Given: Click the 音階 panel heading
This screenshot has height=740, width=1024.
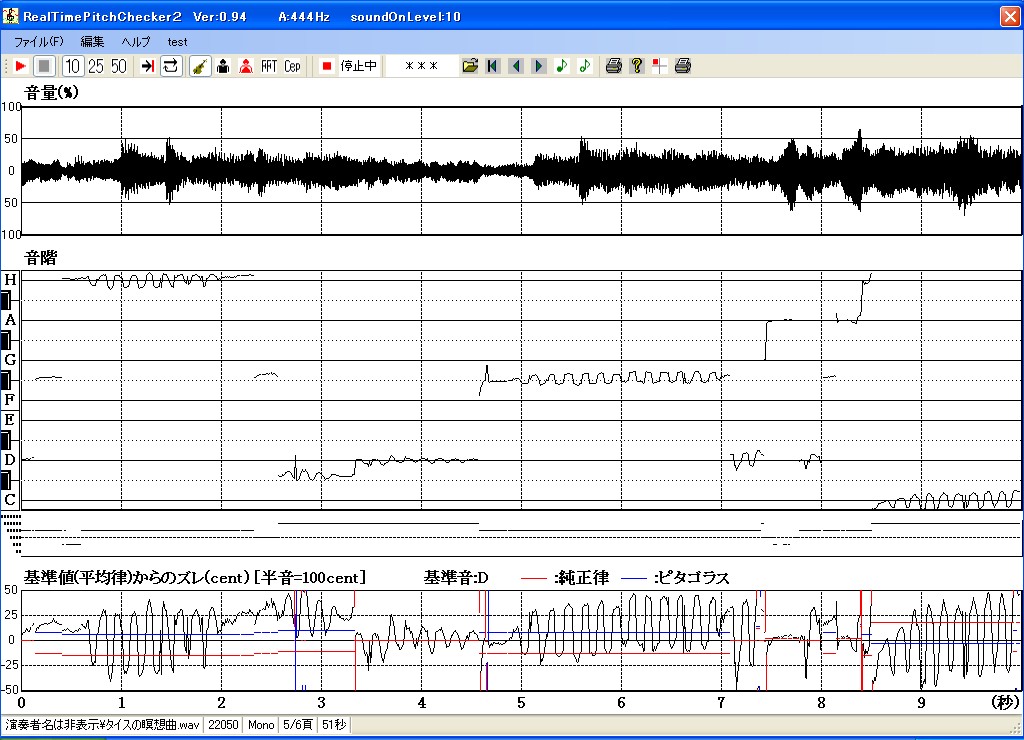Looking at the screenshot, I should (40, 258).
